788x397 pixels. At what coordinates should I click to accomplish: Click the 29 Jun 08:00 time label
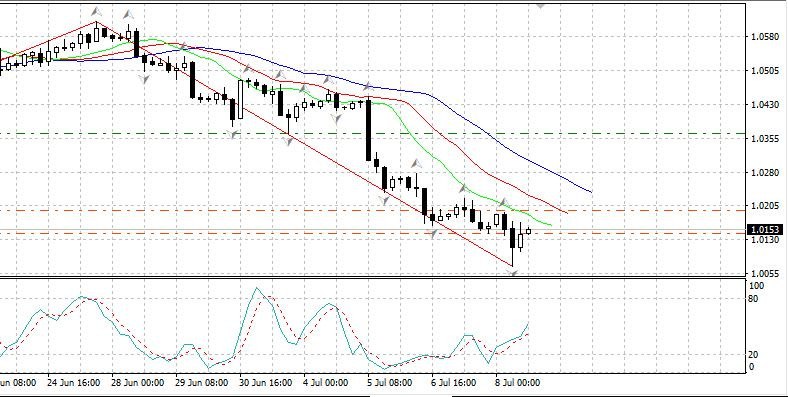pyautogui.click(x=202, y=383)
